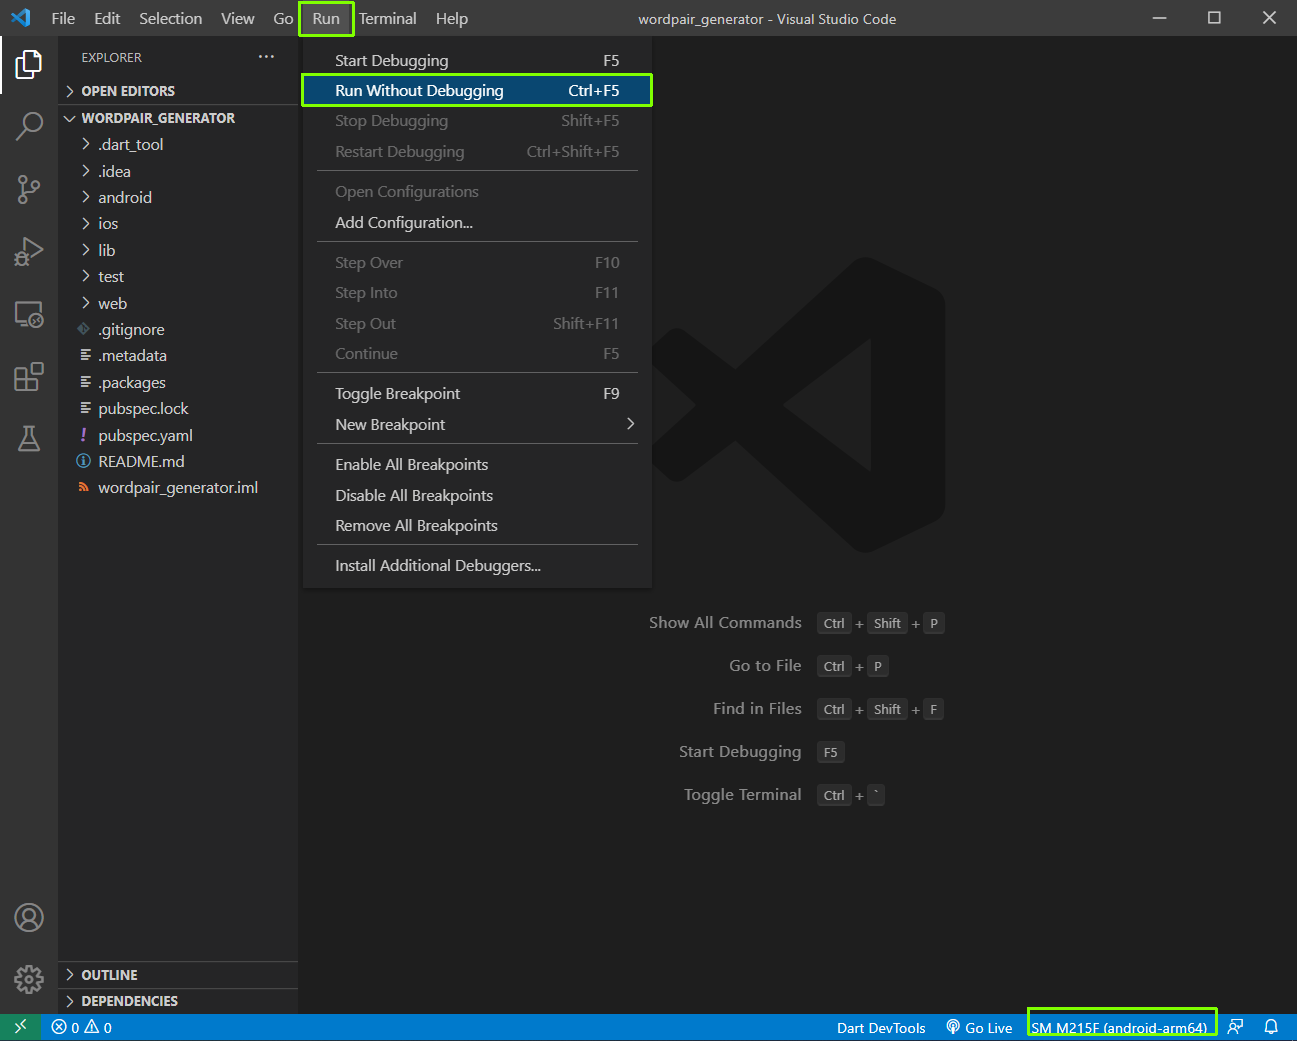Expand the lib folder

coord(178,250)
